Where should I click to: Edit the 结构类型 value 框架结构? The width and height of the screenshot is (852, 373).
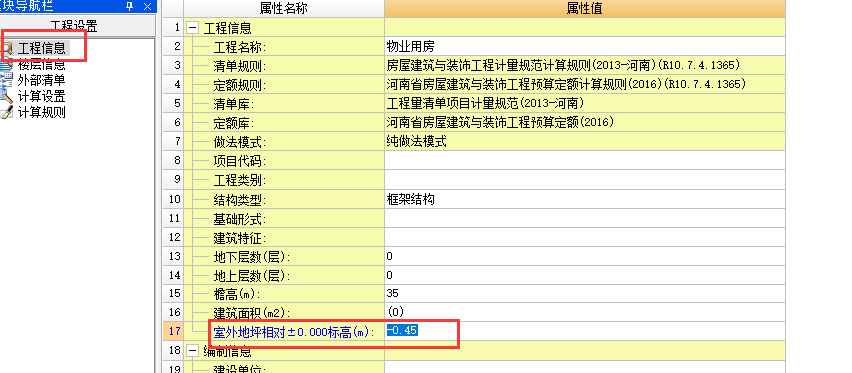point(585,199)
